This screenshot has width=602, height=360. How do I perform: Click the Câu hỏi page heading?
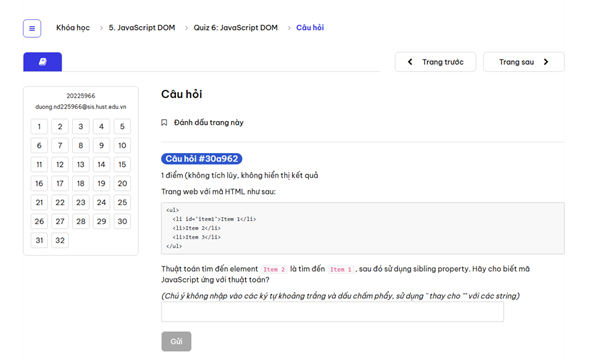click(x=182, y=94)
